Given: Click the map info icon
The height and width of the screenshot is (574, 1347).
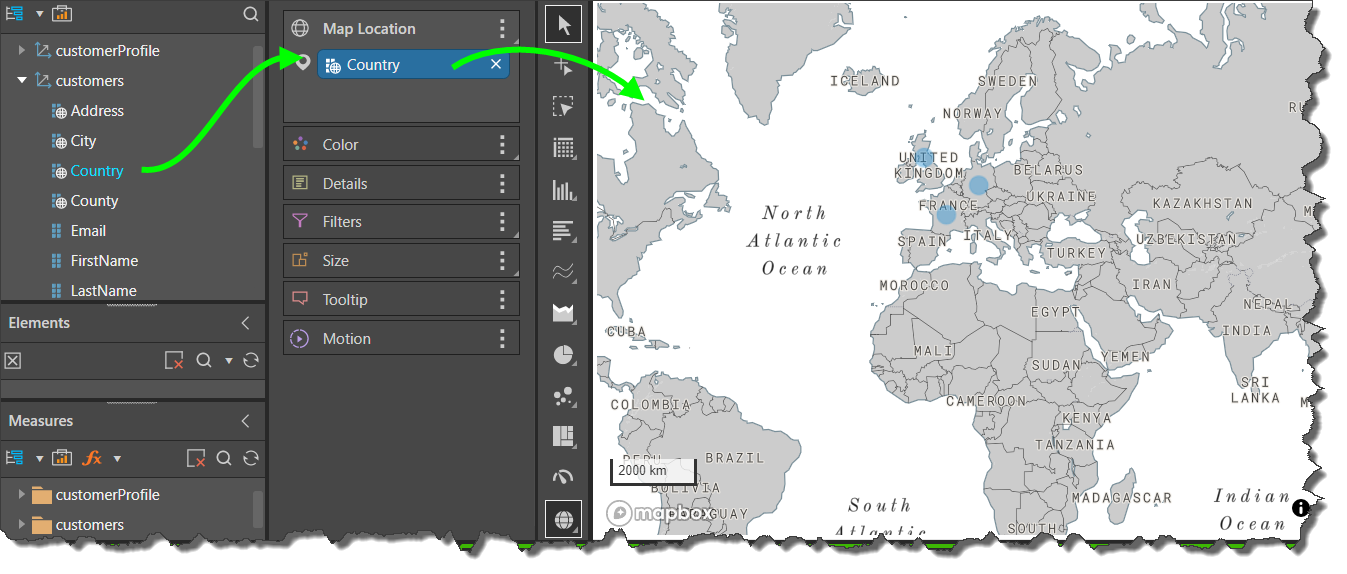Looking at the screenshot, I should pos(1301,508).
